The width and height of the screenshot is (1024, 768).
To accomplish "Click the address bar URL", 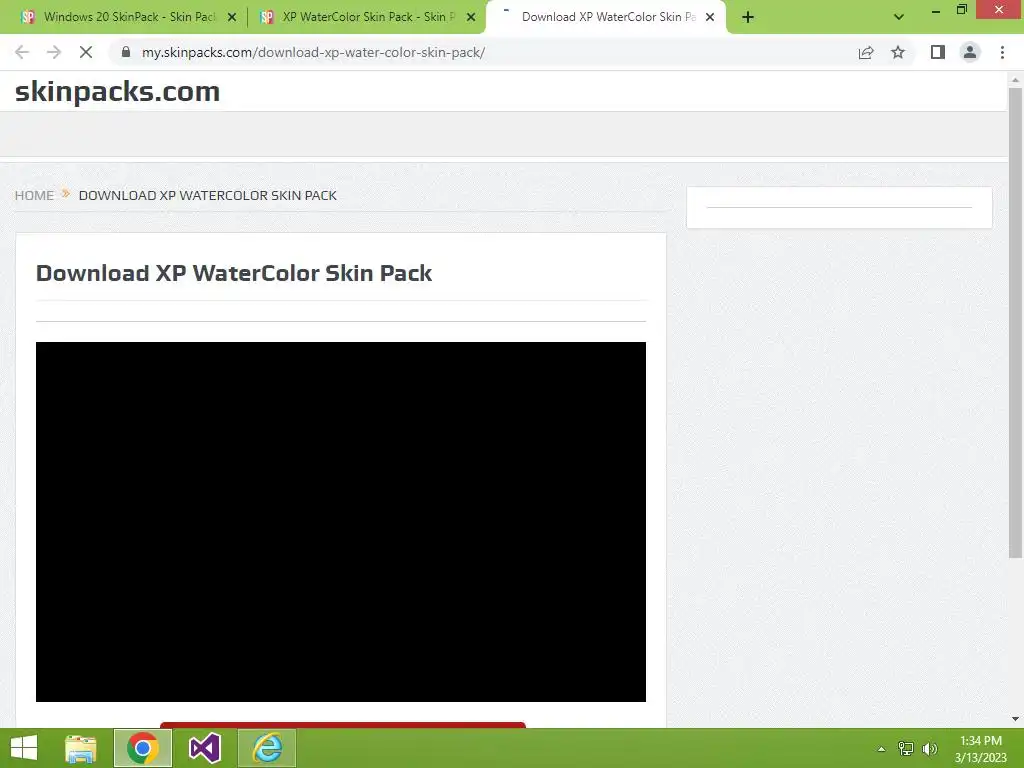I will [313, 52].
